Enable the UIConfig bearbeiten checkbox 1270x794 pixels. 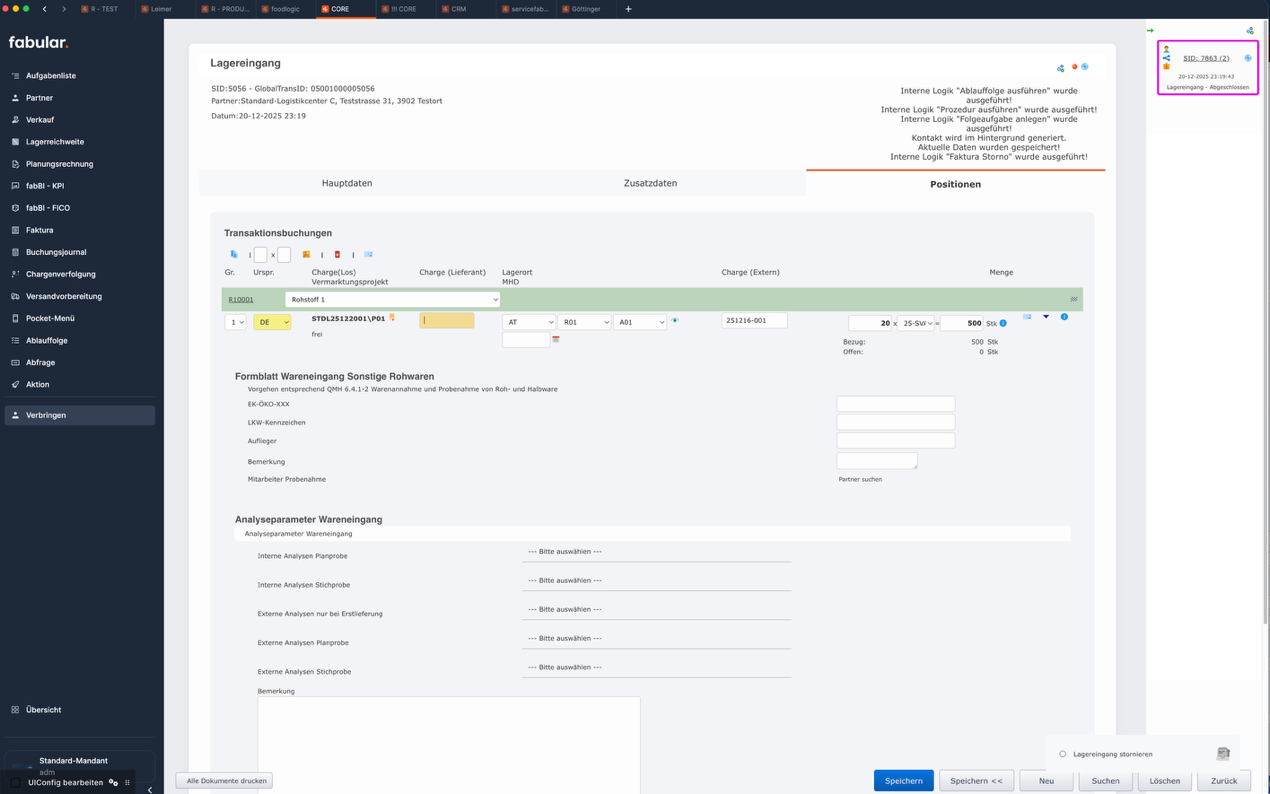click(16, 783)
